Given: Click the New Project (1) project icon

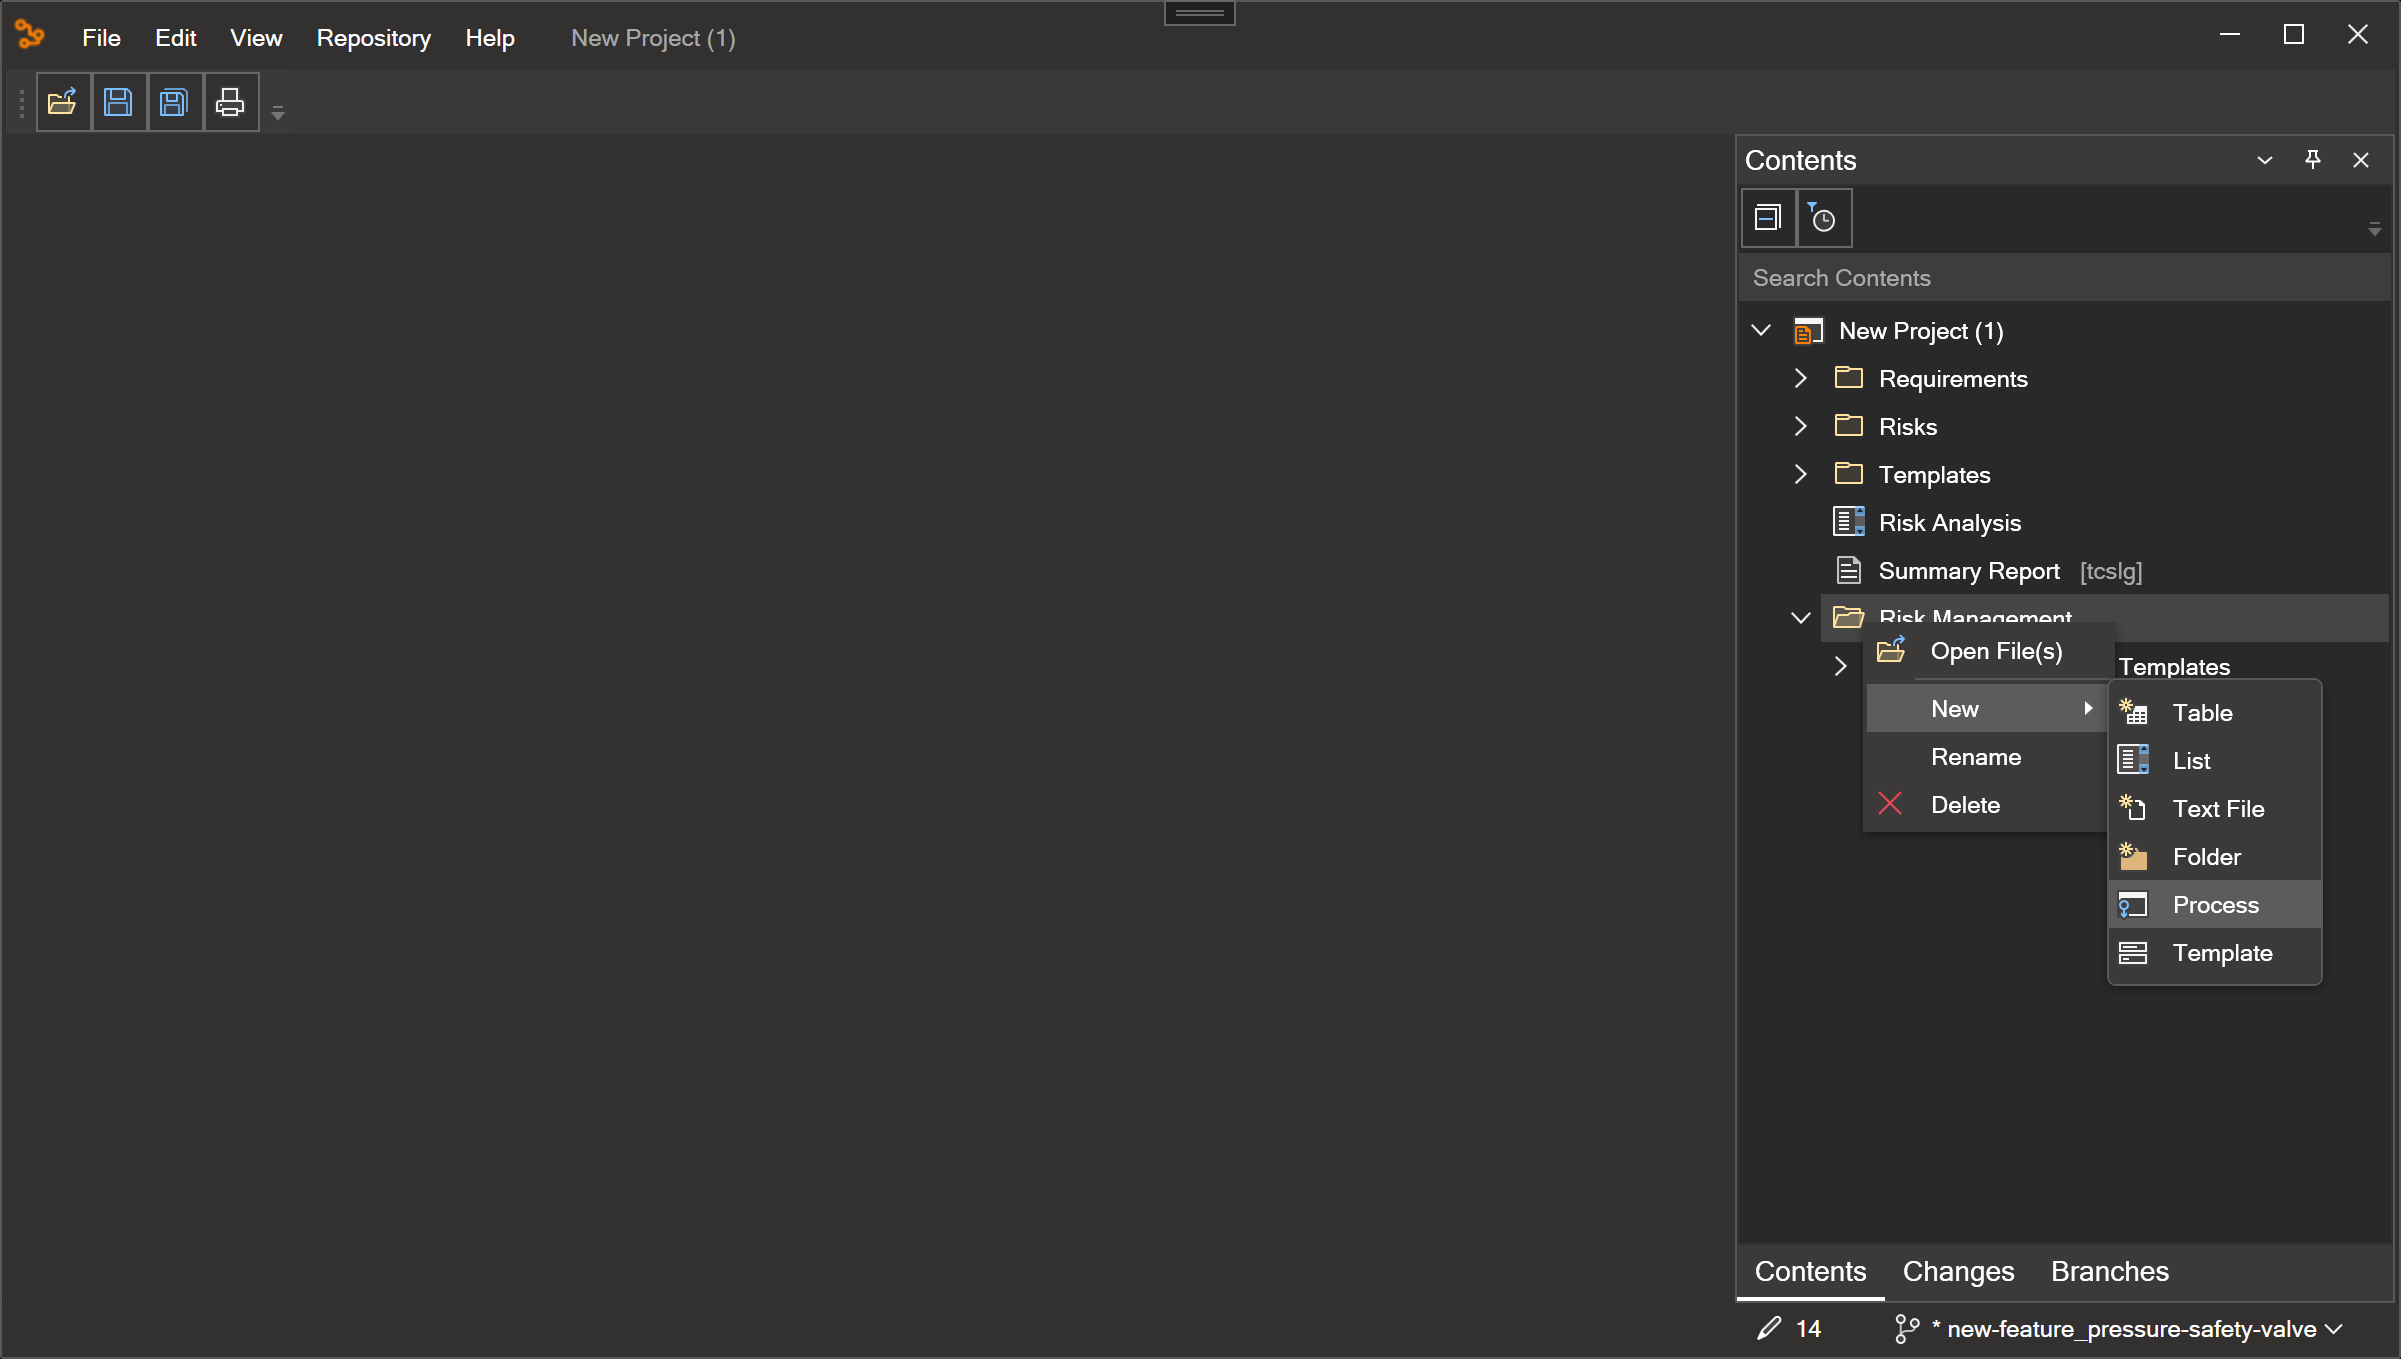Looking at the screenshot, I should click(1808, 331).
